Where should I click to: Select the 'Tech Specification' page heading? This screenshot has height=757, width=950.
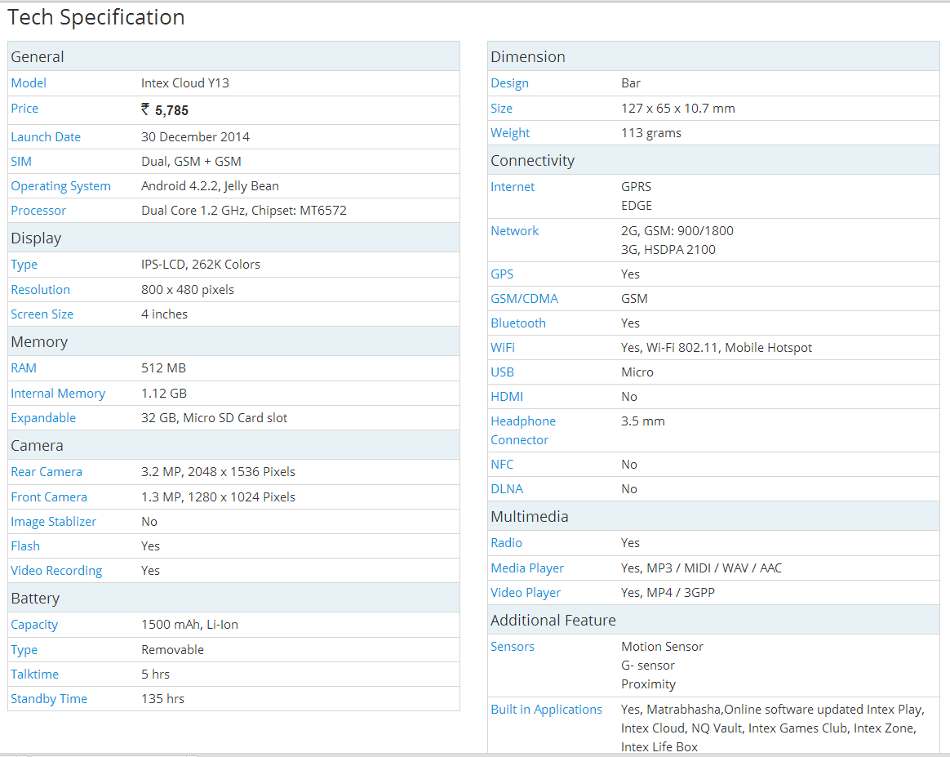point(96,17)
